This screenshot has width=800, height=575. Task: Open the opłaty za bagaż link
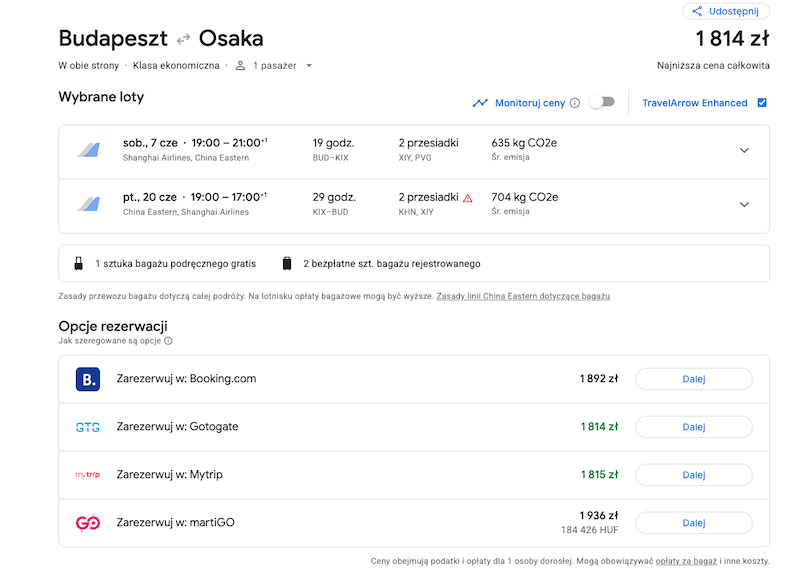[686, 561]
